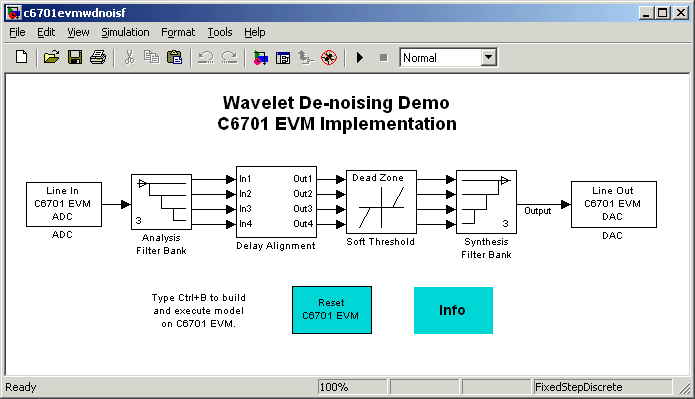This screenshot has width=695, height=399.
Task: Open the Library Browser toolbar icon
Action: pos(260,58)
